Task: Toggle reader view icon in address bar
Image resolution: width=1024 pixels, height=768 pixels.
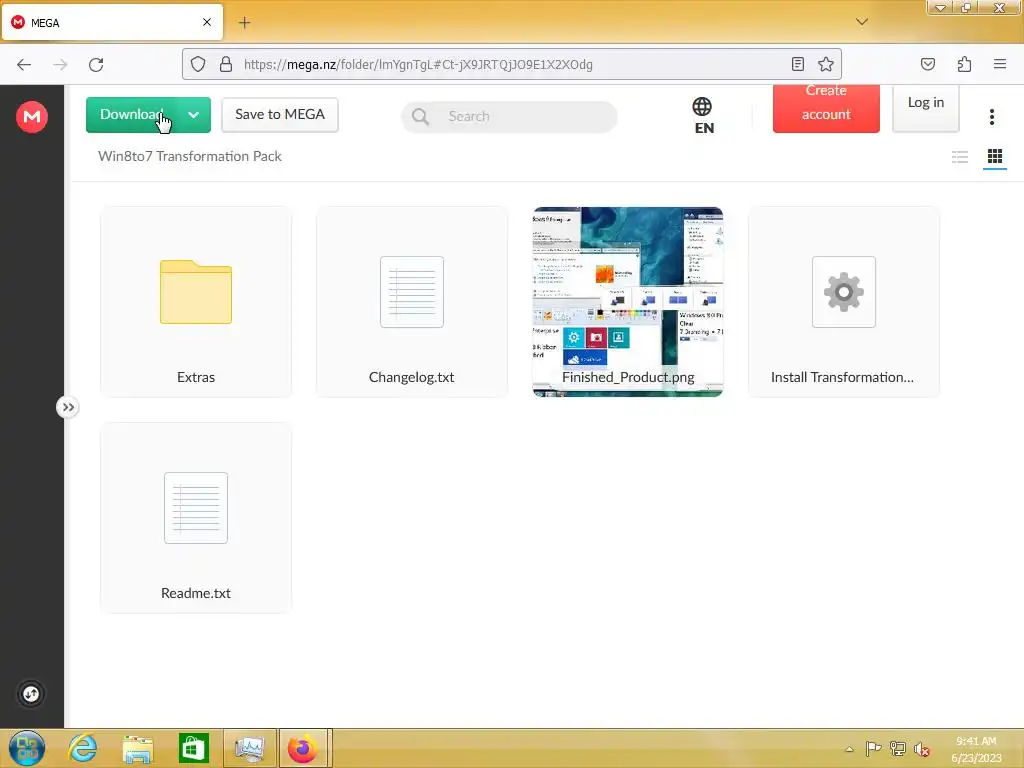Action: 797,64
